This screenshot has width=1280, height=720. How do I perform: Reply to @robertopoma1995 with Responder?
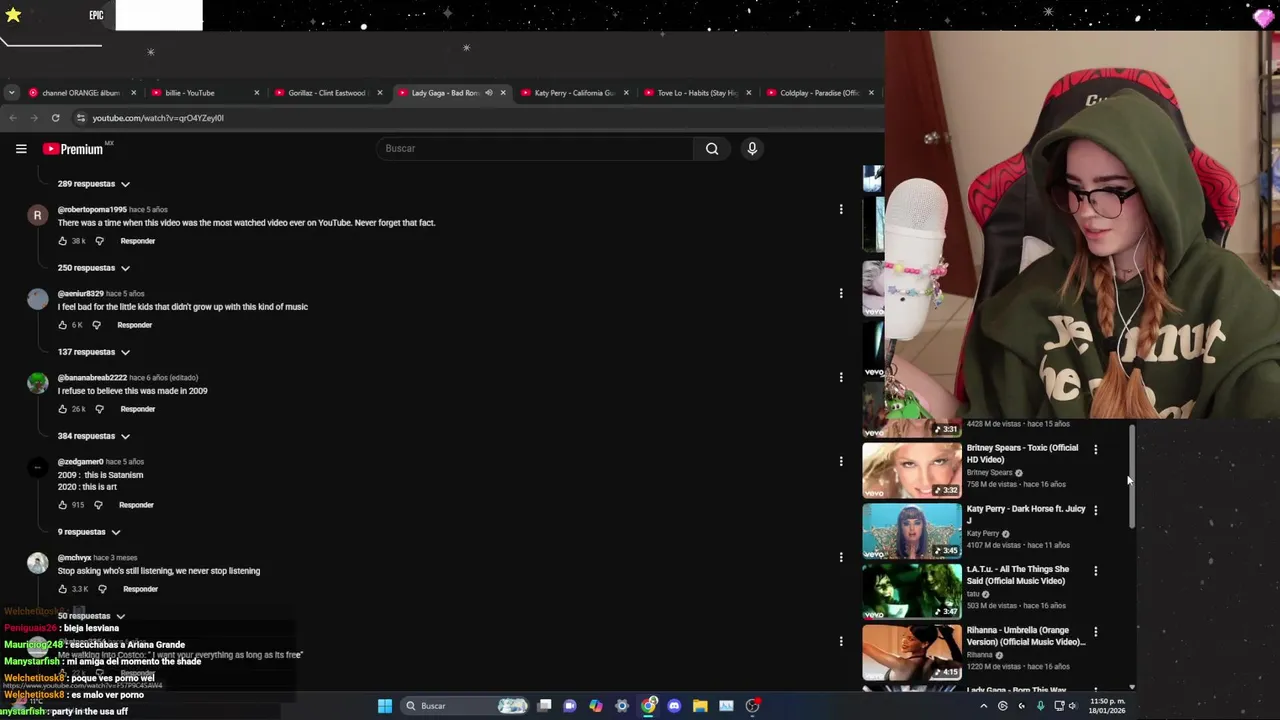(x=138, y=241)
